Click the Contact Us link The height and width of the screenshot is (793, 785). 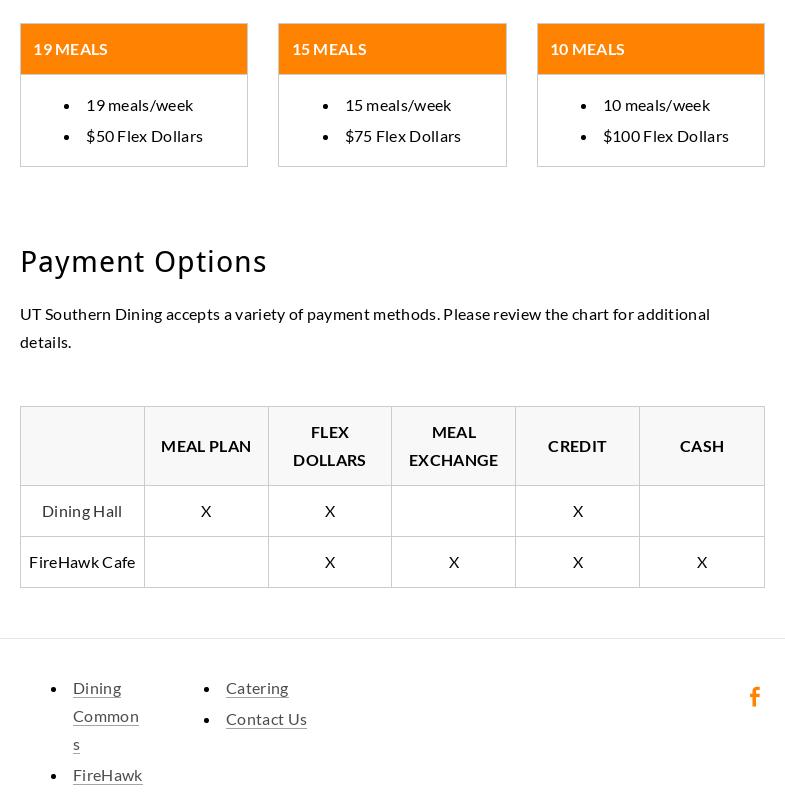coord(266,719)
